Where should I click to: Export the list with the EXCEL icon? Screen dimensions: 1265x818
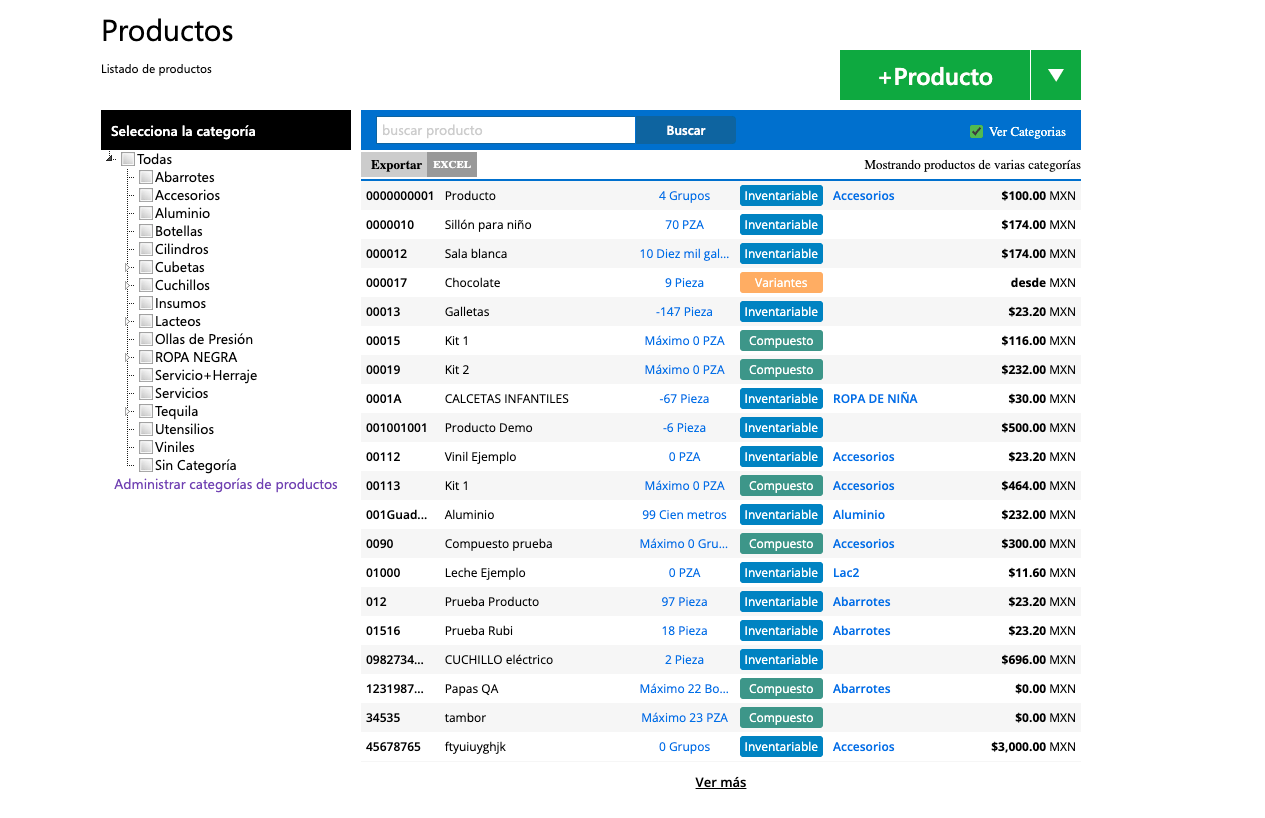[x=452, y=164]
